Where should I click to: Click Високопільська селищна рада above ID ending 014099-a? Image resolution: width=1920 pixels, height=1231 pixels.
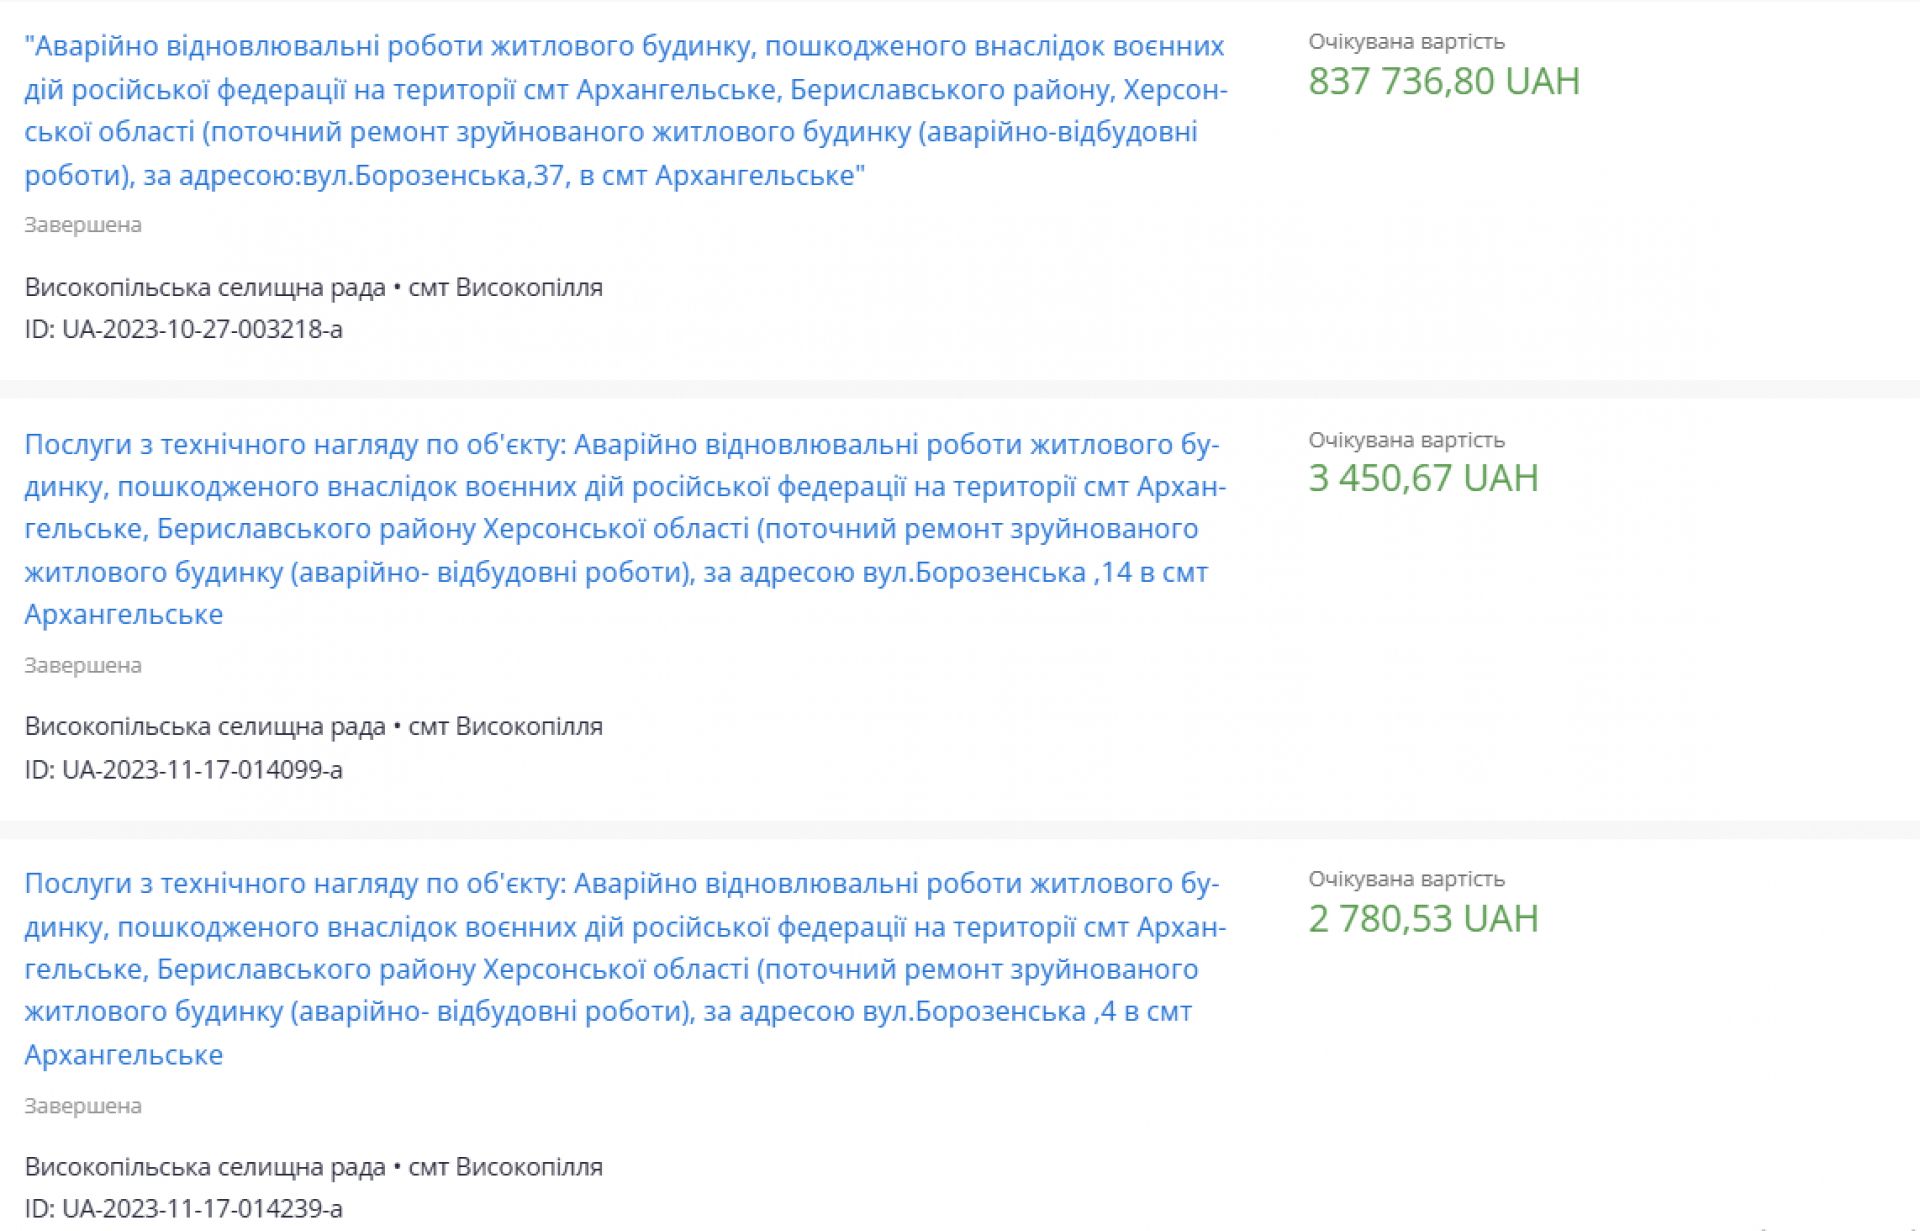pos(205,726)
